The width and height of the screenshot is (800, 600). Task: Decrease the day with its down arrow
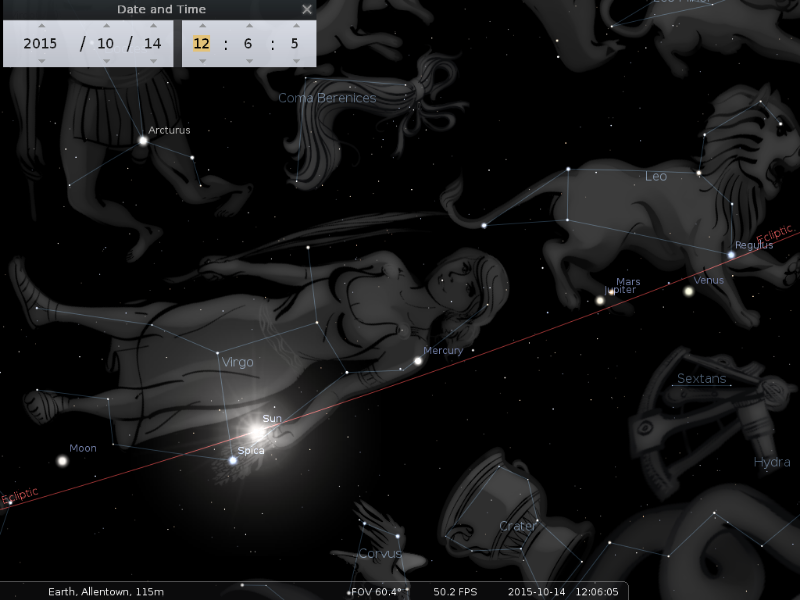(x=152, y=60)
